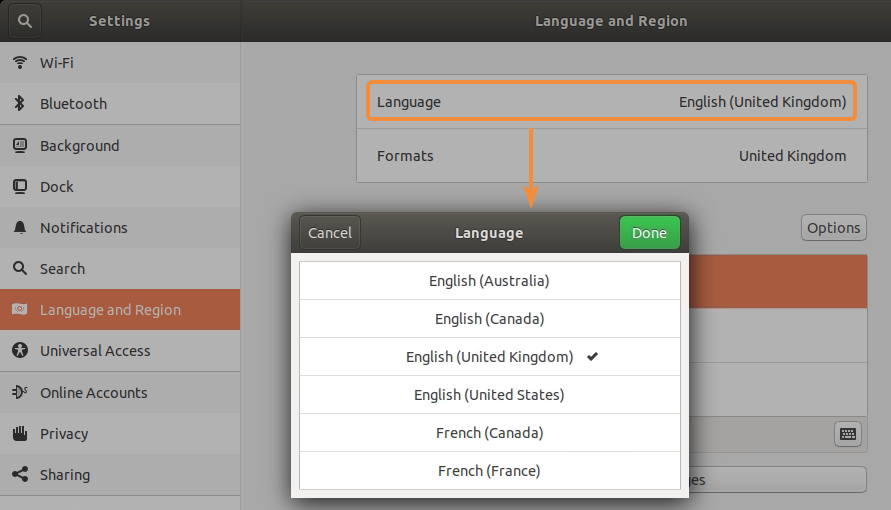This screenshot has width=891, height=510.
Task: Click the Background monitor icon
Action: 20,145
